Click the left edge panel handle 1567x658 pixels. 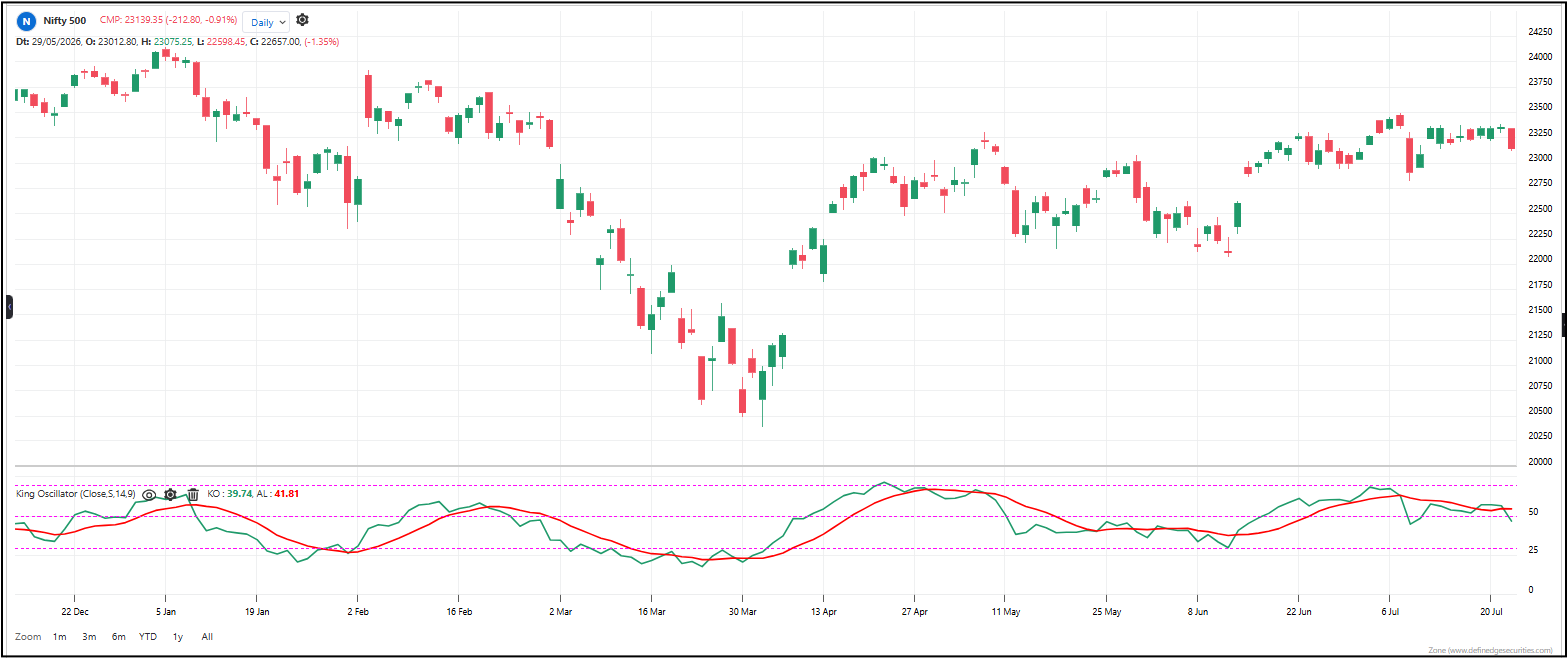(x=9, y=306)
